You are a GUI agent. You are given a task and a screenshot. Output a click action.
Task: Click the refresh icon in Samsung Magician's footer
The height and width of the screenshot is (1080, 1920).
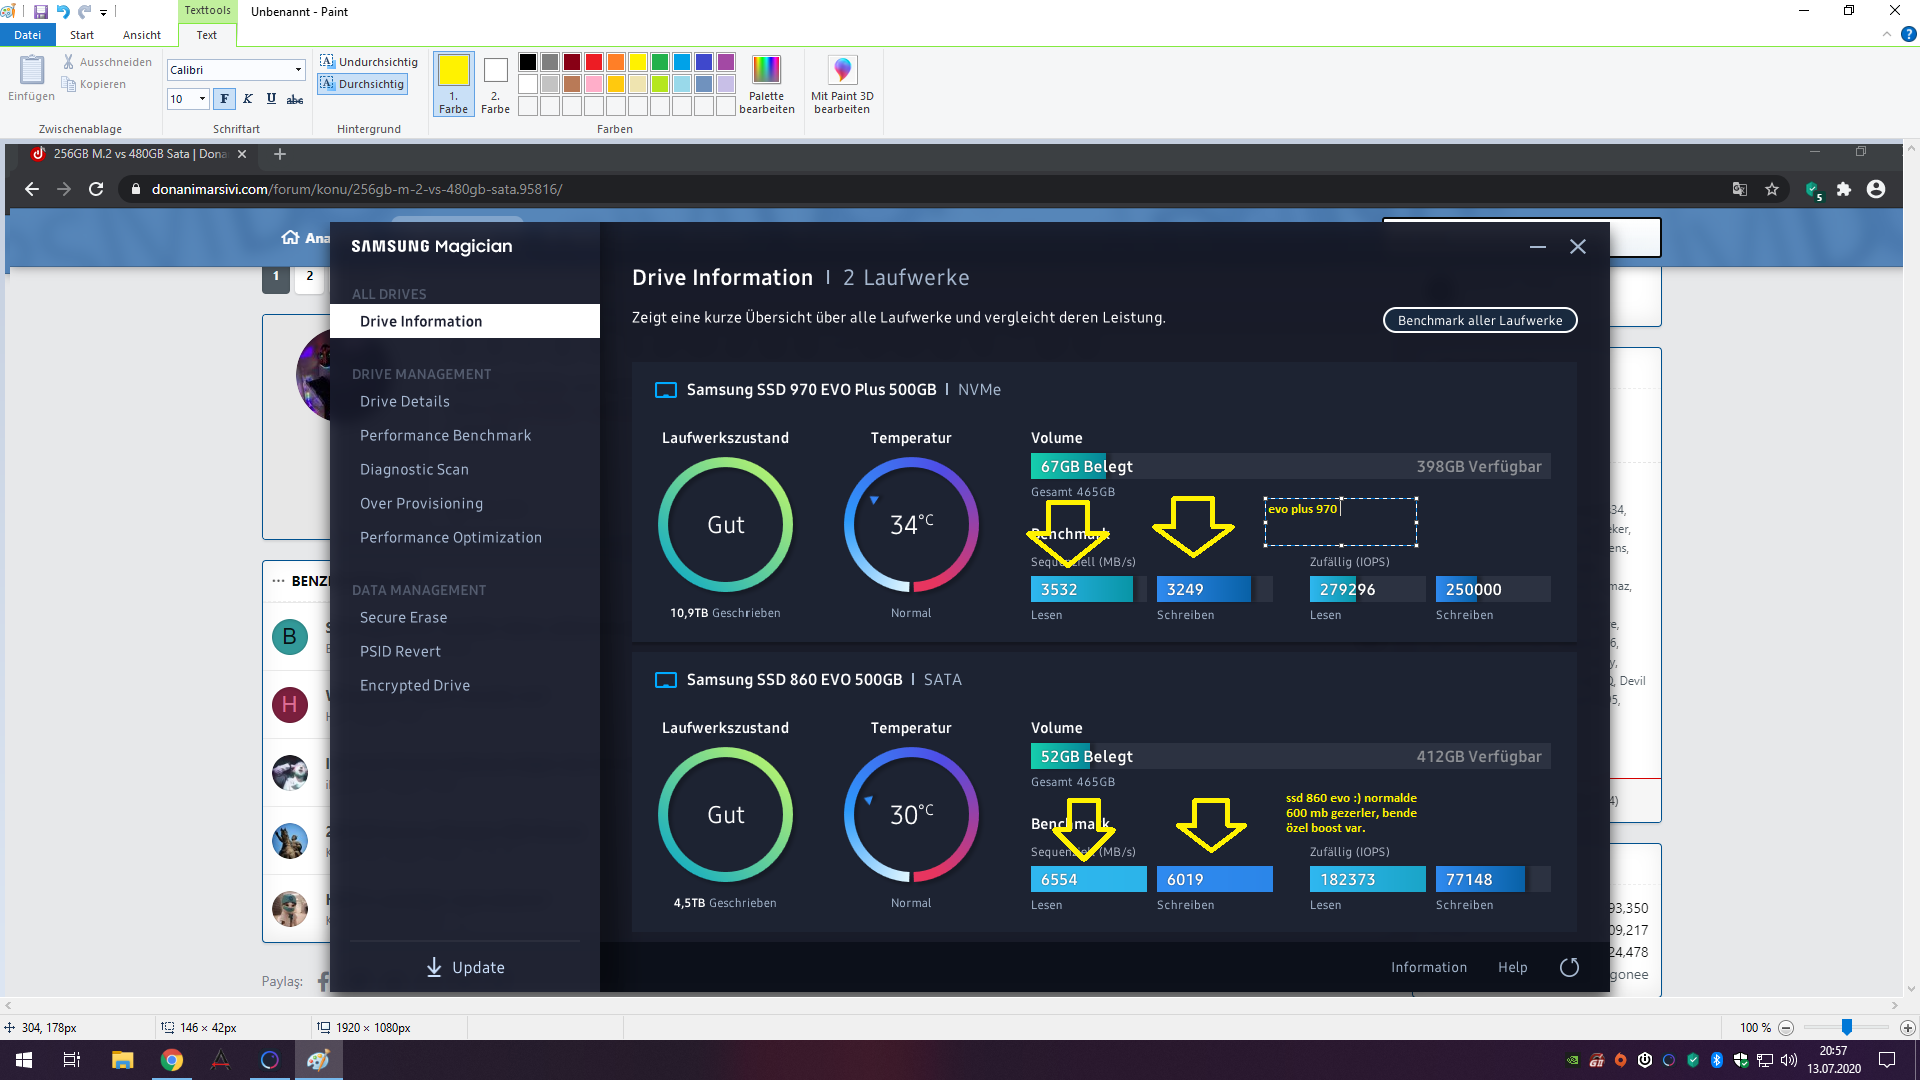(1570, 967)
